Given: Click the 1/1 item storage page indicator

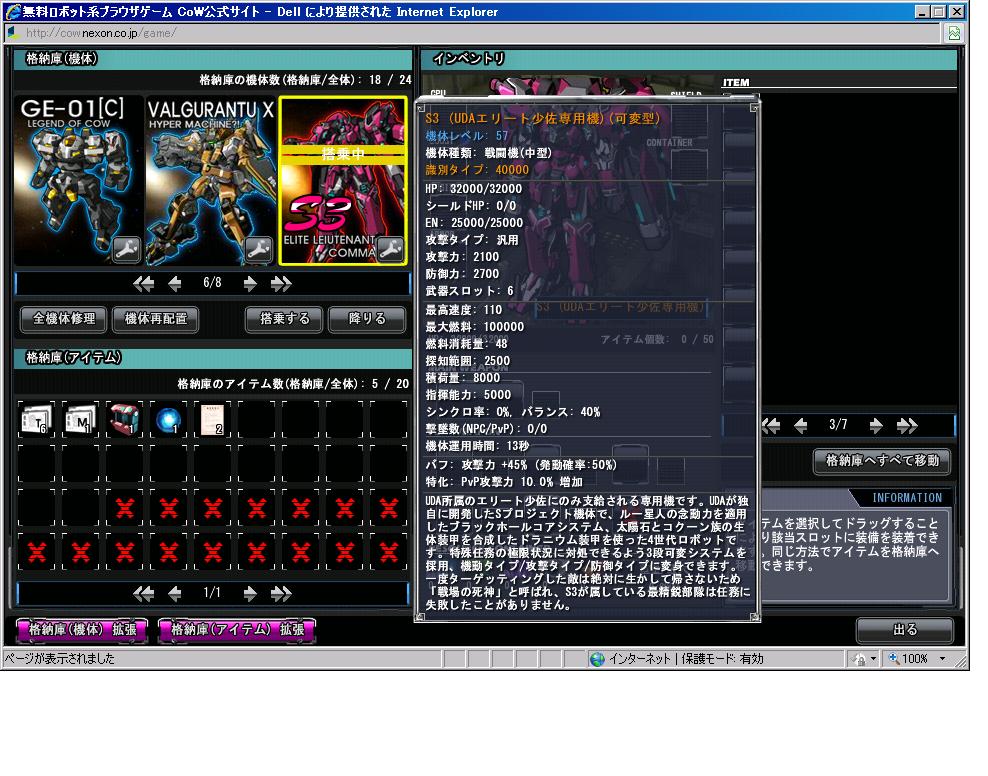Looking at the screenshot, I should pyautogui.click(x=212, y=593).
